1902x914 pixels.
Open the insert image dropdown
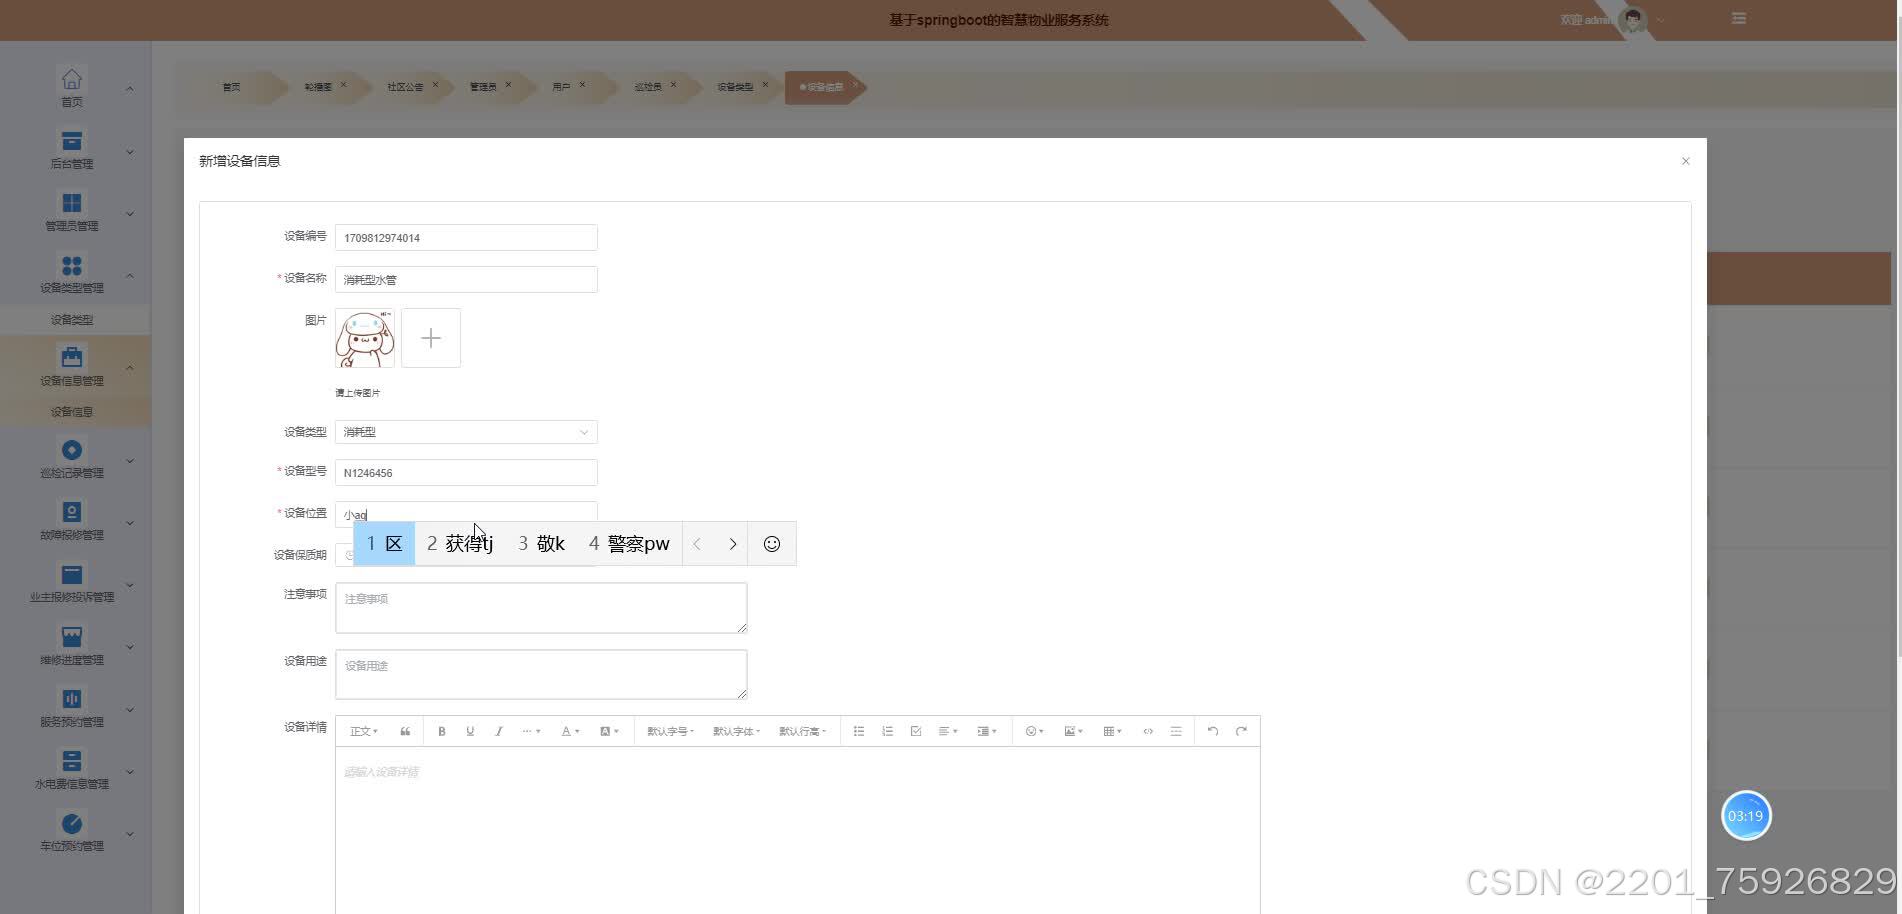tap(1073, 731)
